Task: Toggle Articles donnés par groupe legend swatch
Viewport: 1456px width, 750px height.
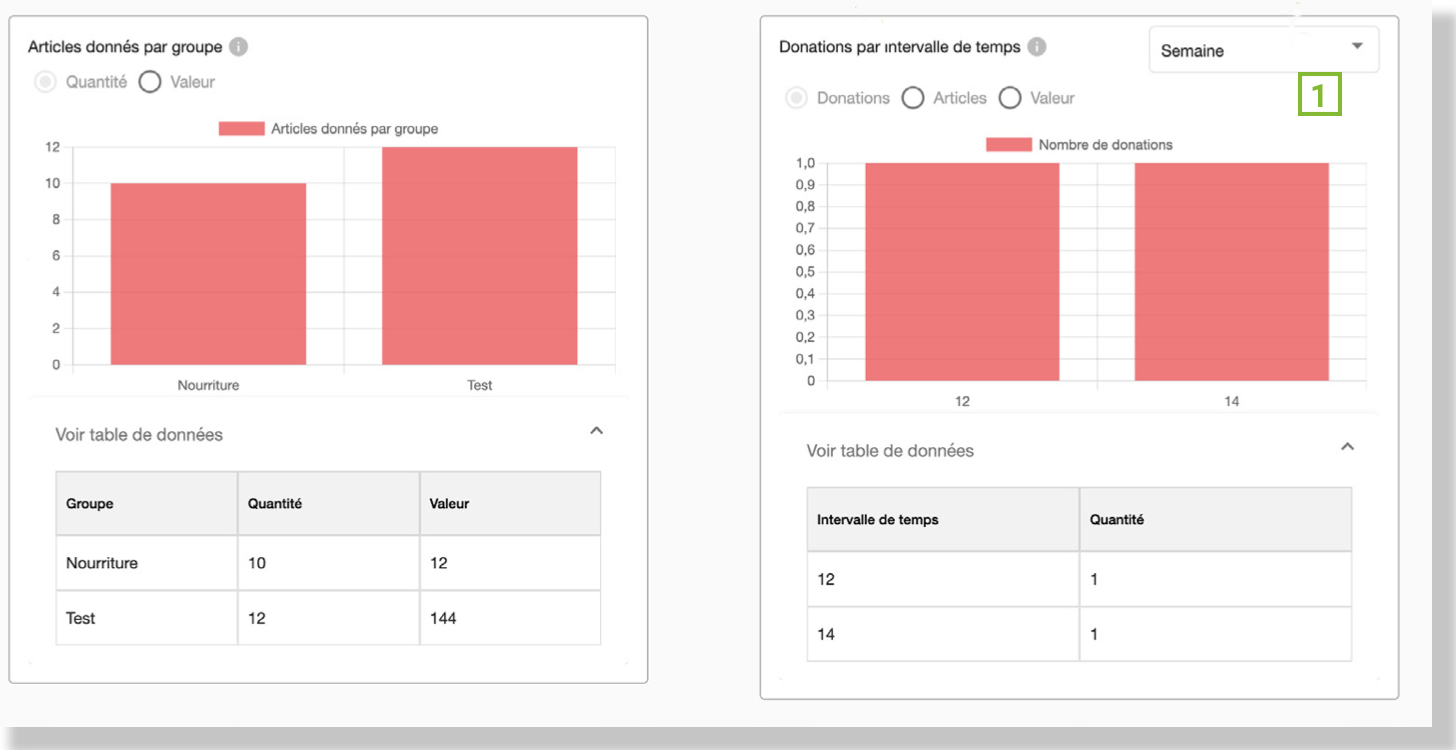Action: click(242, 129)
